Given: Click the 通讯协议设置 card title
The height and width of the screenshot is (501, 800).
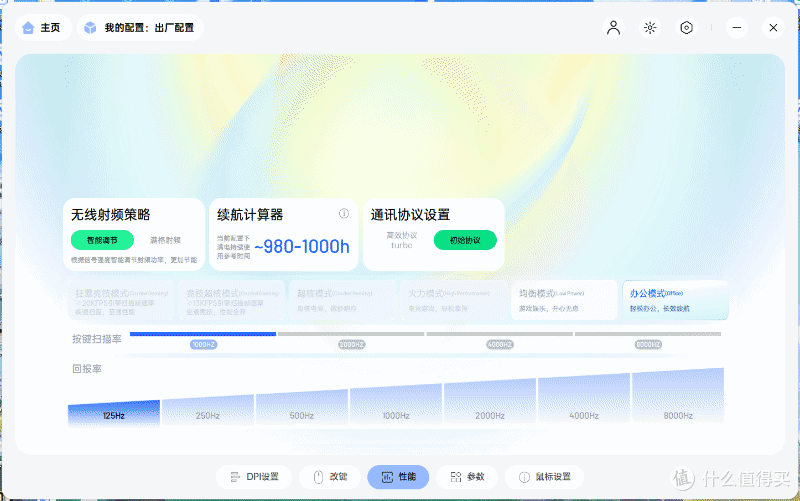Looking at the screenshot, I should point(410,215).
